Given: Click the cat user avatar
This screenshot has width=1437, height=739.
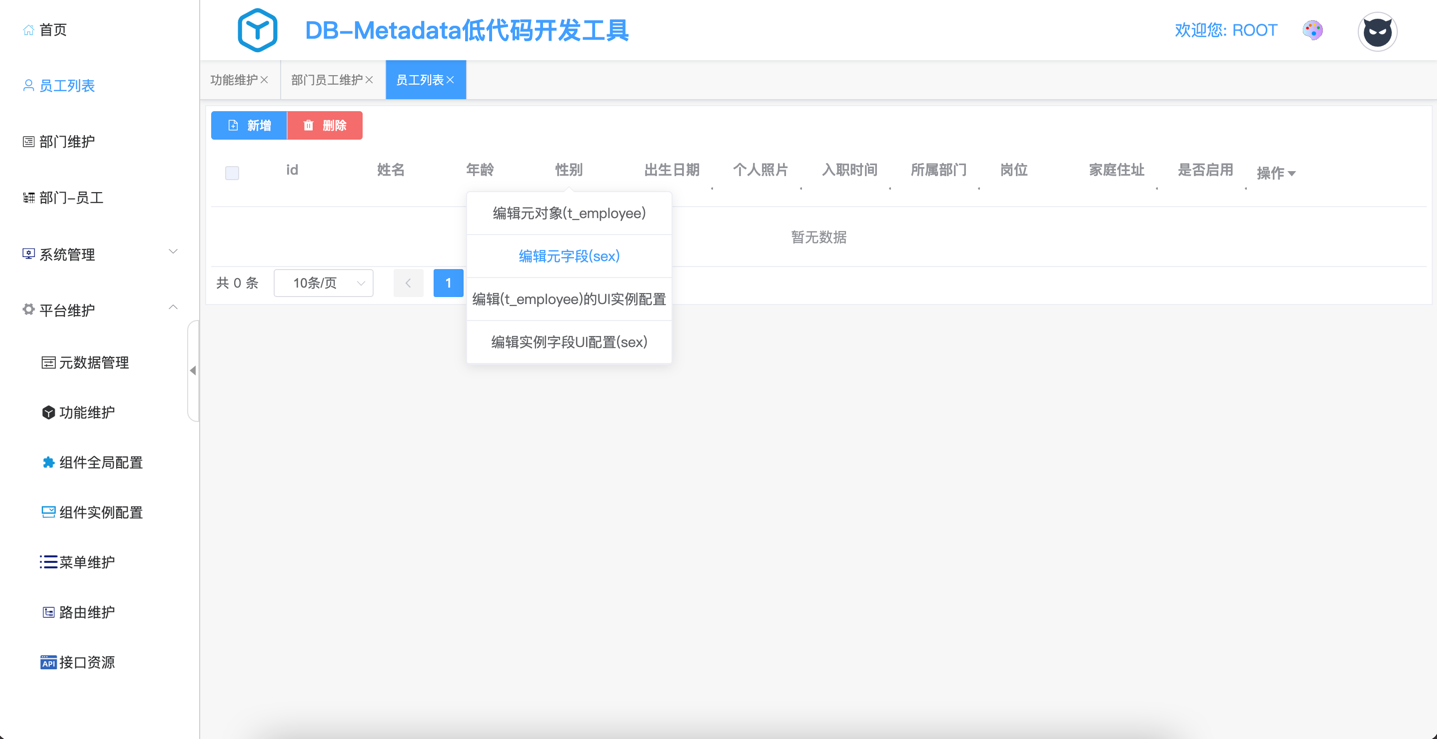Looking at the screenshot, I should 1377,32.
